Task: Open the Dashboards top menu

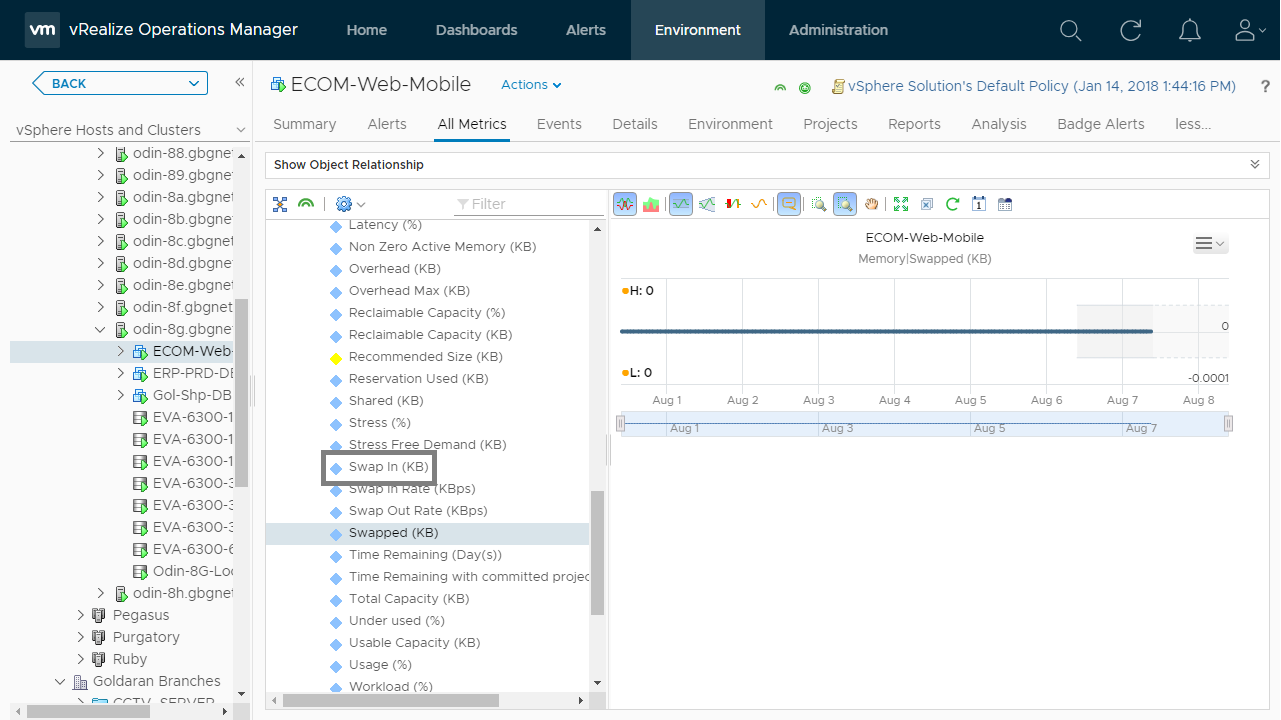Action: pos(476,30)
